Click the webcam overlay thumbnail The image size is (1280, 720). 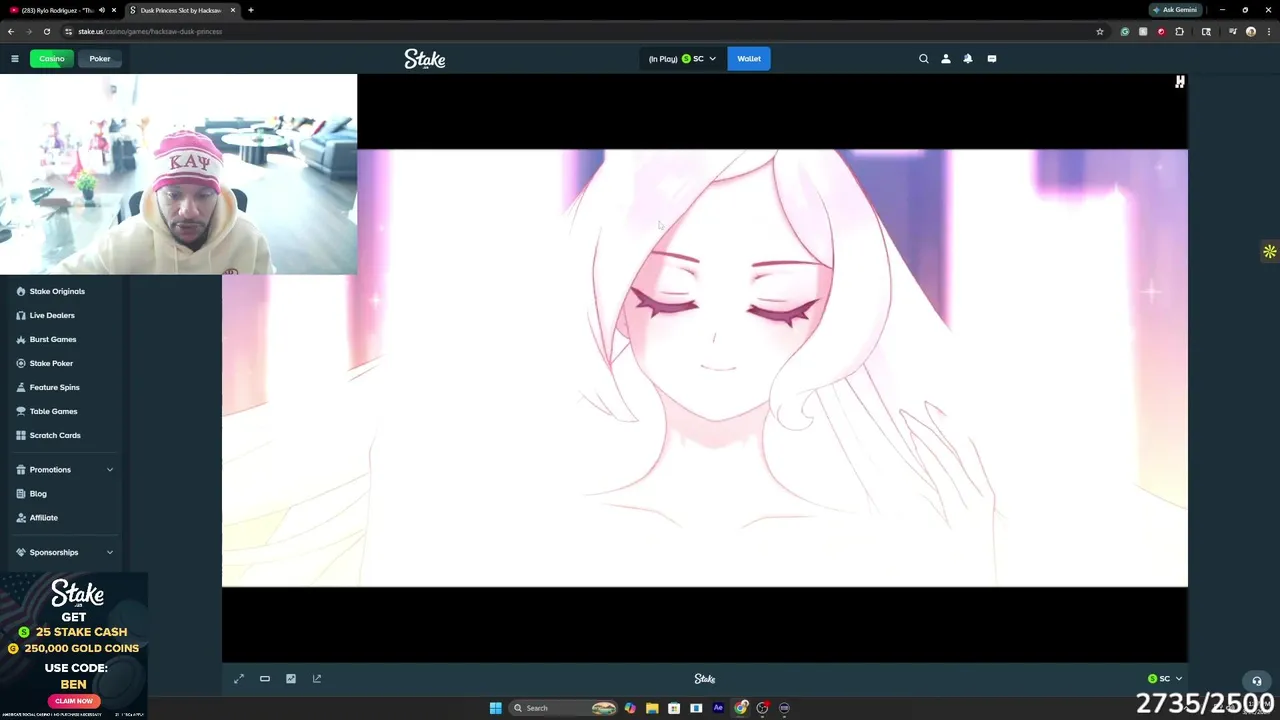178,174
